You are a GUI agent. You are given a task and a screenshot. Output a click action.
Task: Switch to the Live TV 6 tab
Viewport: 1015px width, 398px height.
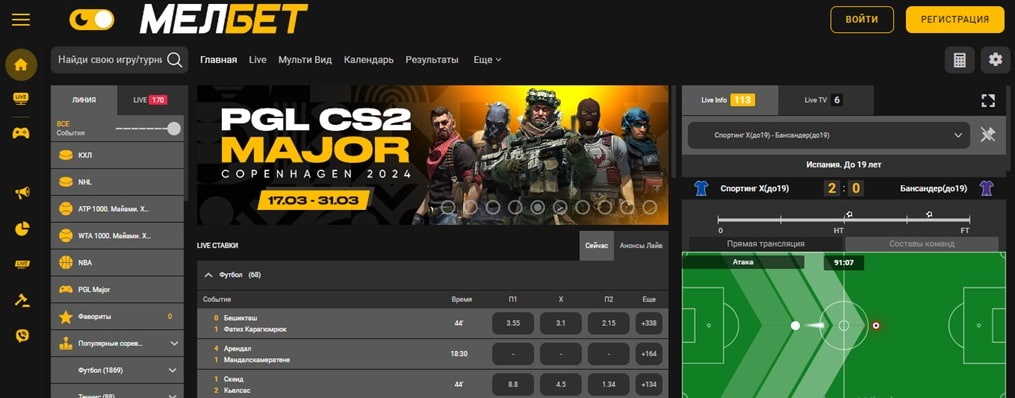pyautogui.click(x=826, y=100)
